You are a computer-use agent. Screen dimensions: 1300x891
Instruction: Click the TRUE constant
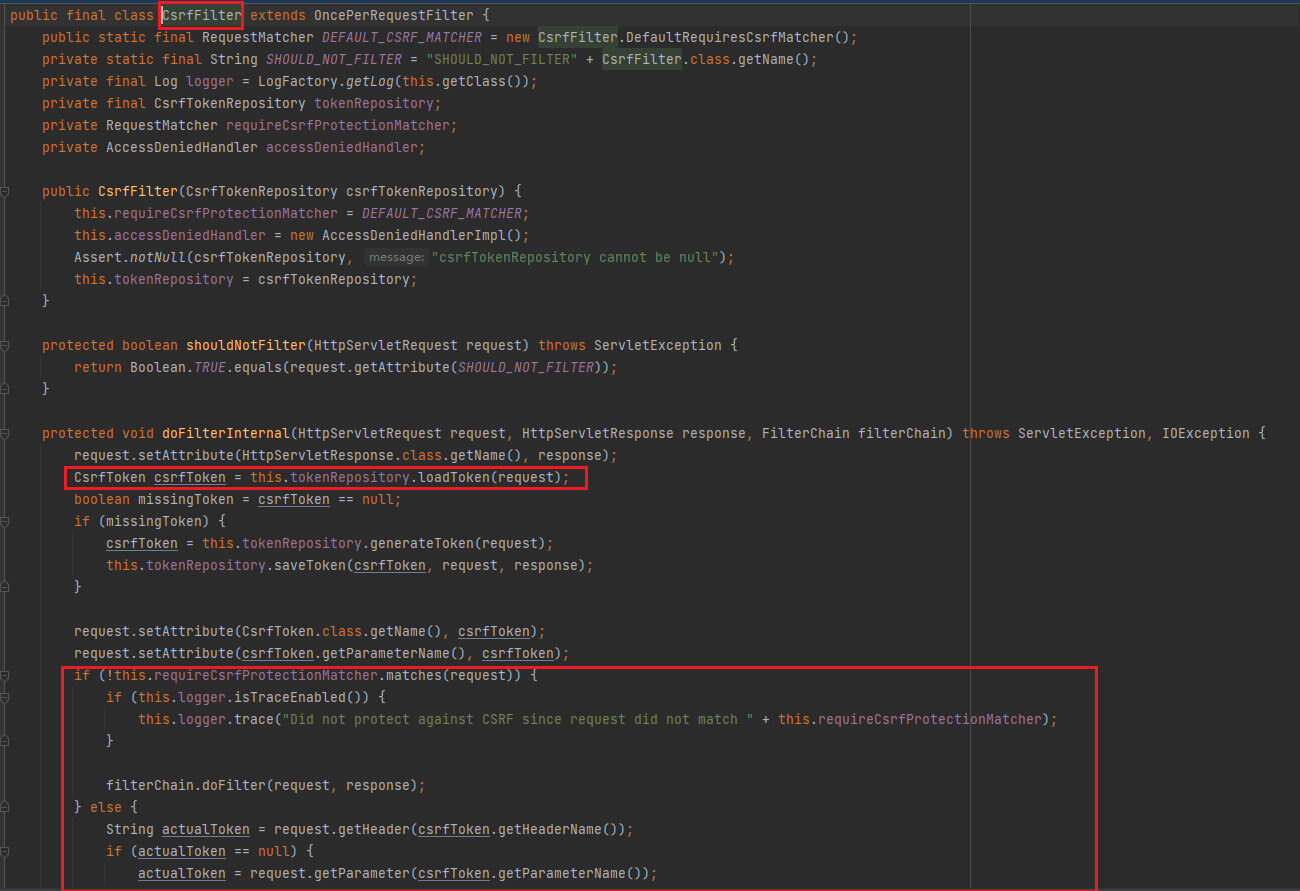coord(210,367)
